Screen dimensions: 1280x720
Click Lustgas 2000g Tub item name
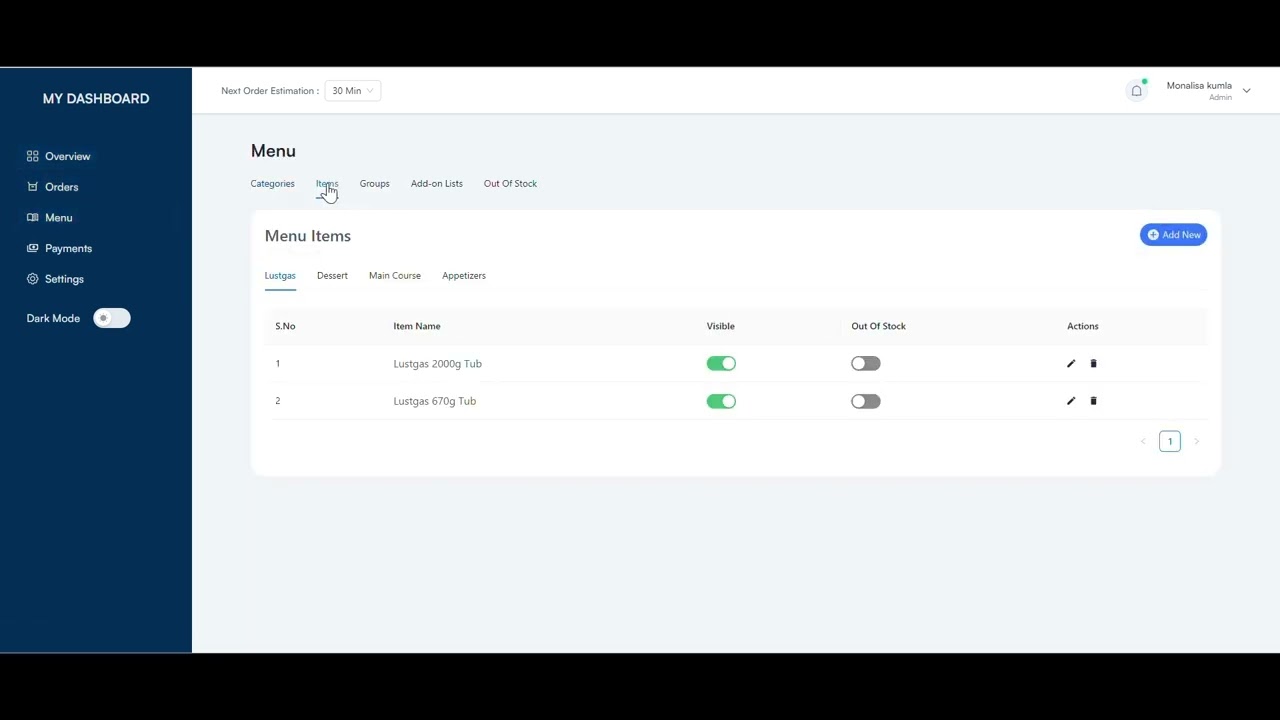(x=437, y=364)
